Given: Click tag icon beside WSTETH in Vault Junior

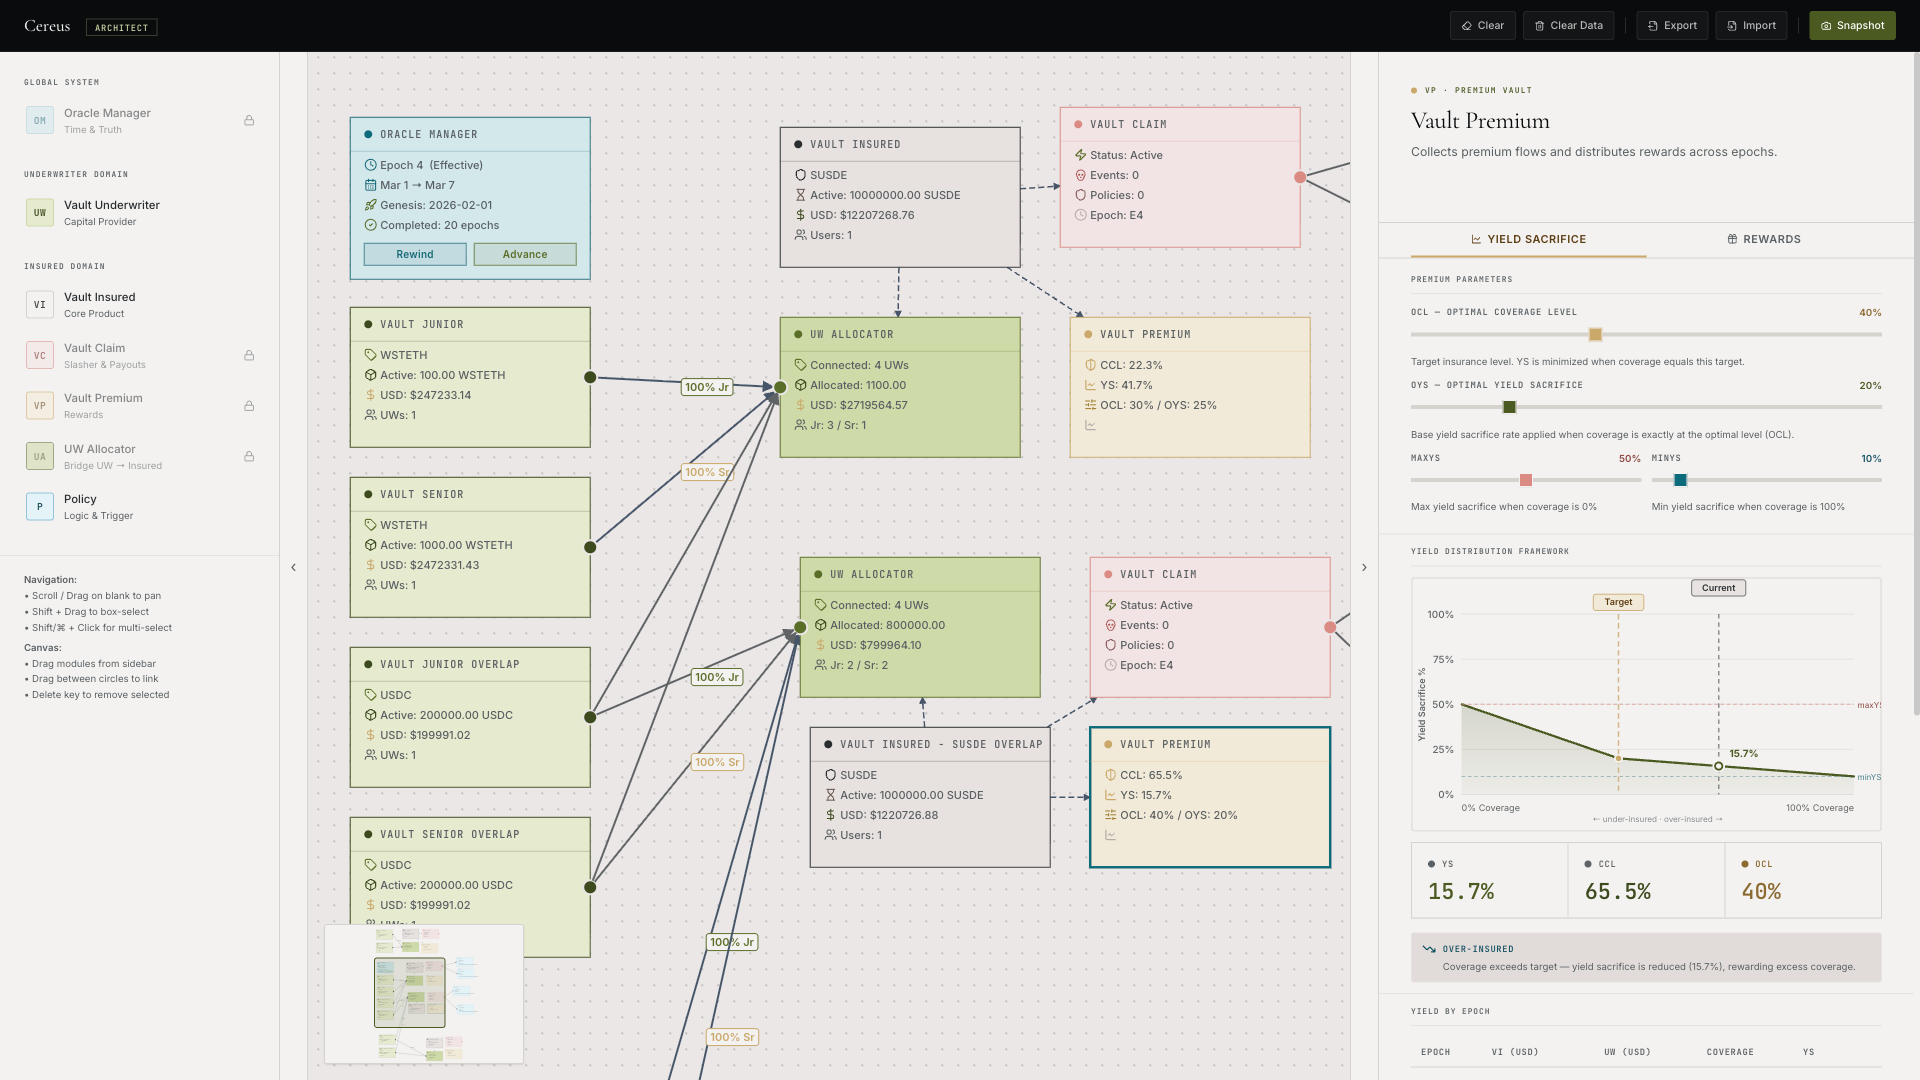Looking at the screenshot, I should [x=370, y=355].
